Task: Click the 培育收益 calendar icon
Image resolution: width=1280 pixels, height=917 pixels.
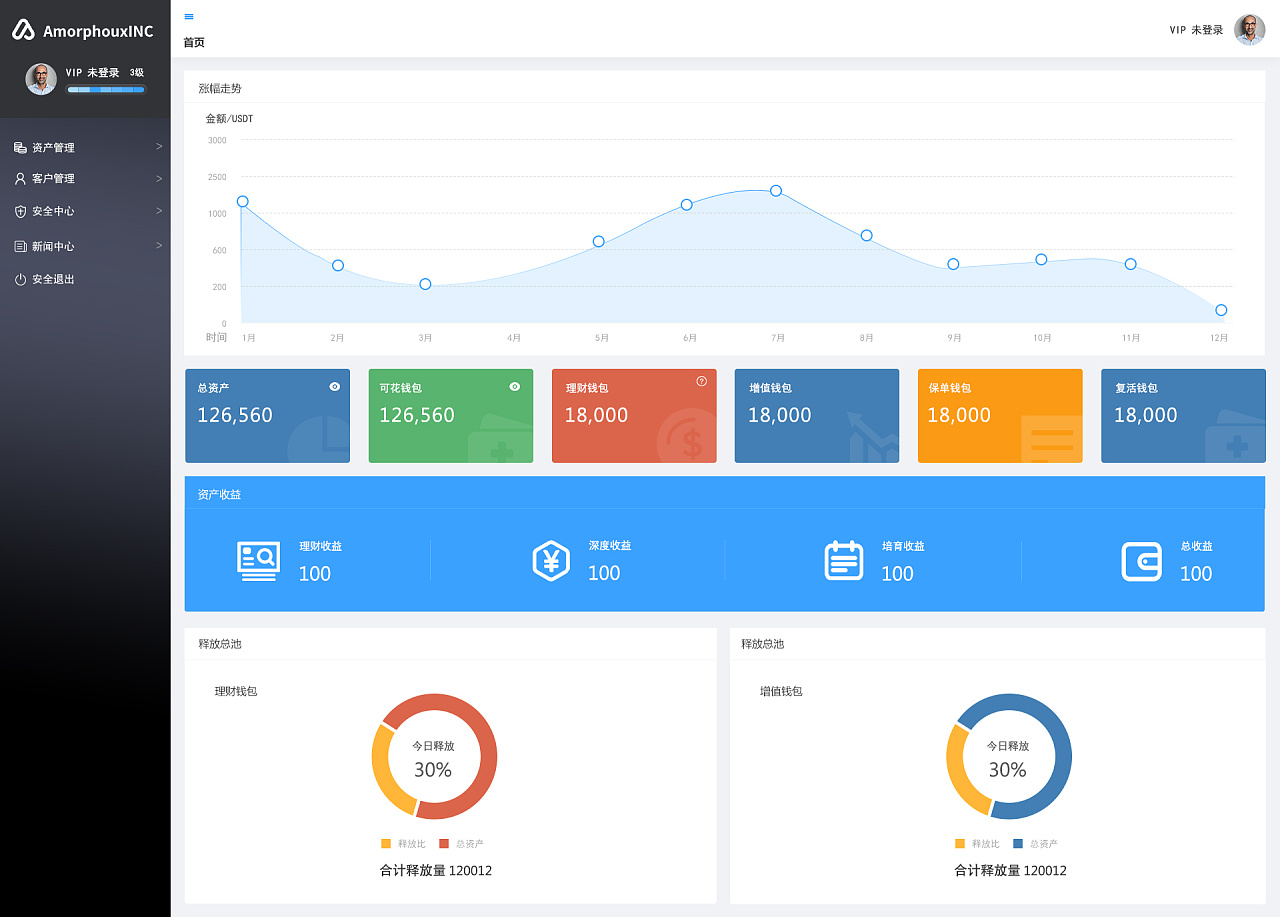Action: click(843, 560)
